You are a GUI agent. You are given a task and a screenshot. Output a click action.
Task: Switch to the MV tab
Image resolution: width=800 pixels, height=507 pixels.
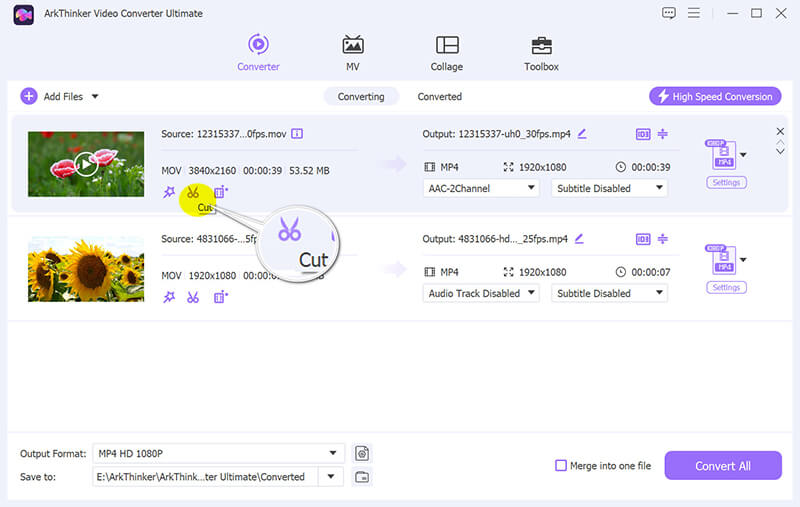[353, 53]
